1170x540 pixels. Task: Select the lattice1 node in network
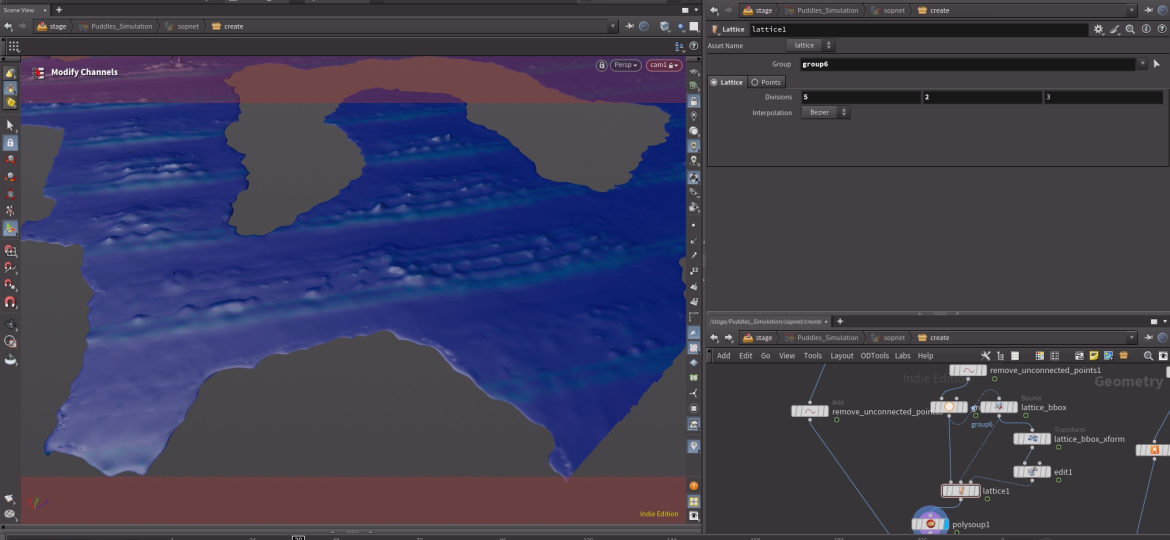(960, 491)
